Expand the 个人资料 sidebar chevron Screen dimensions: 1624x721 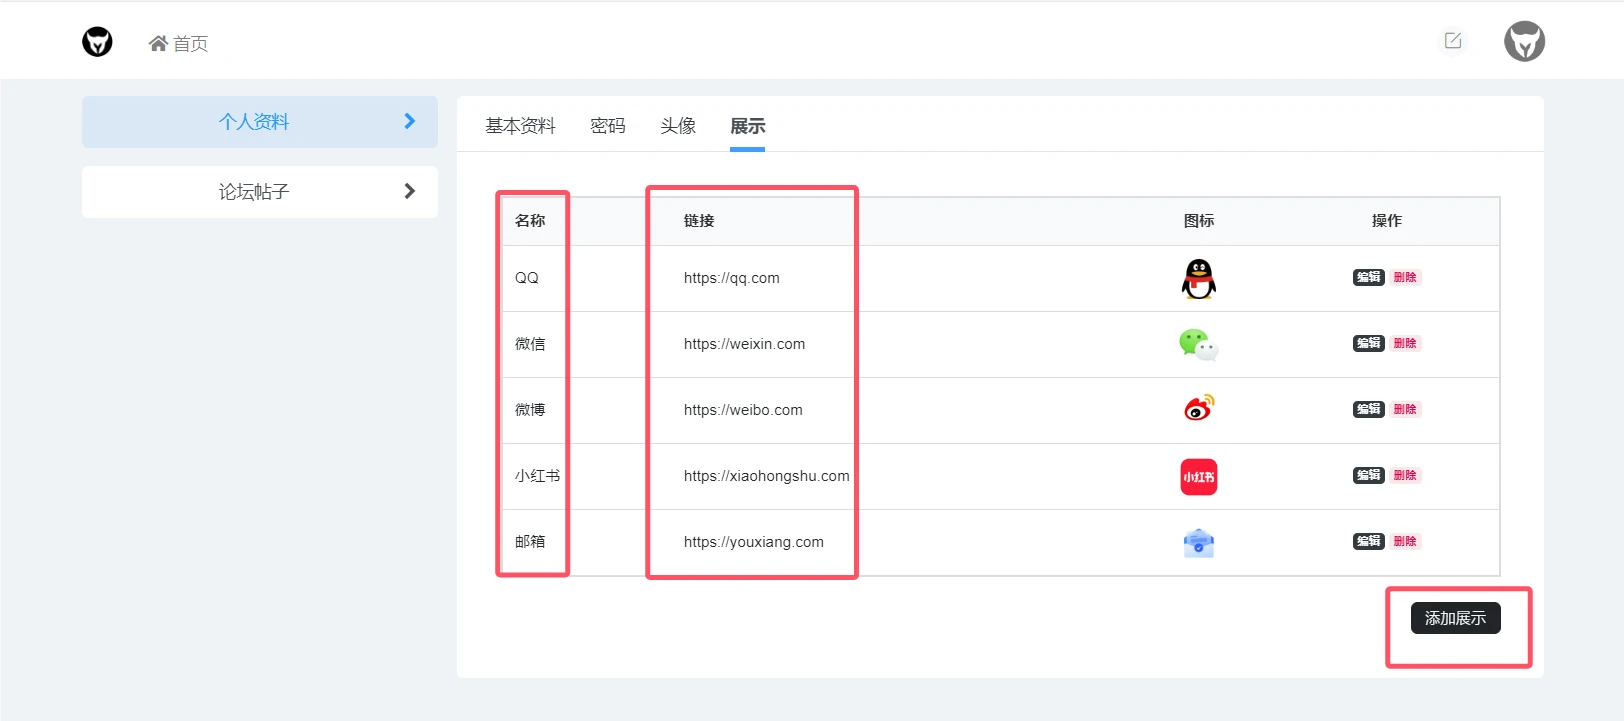click(x=409, y=122)
